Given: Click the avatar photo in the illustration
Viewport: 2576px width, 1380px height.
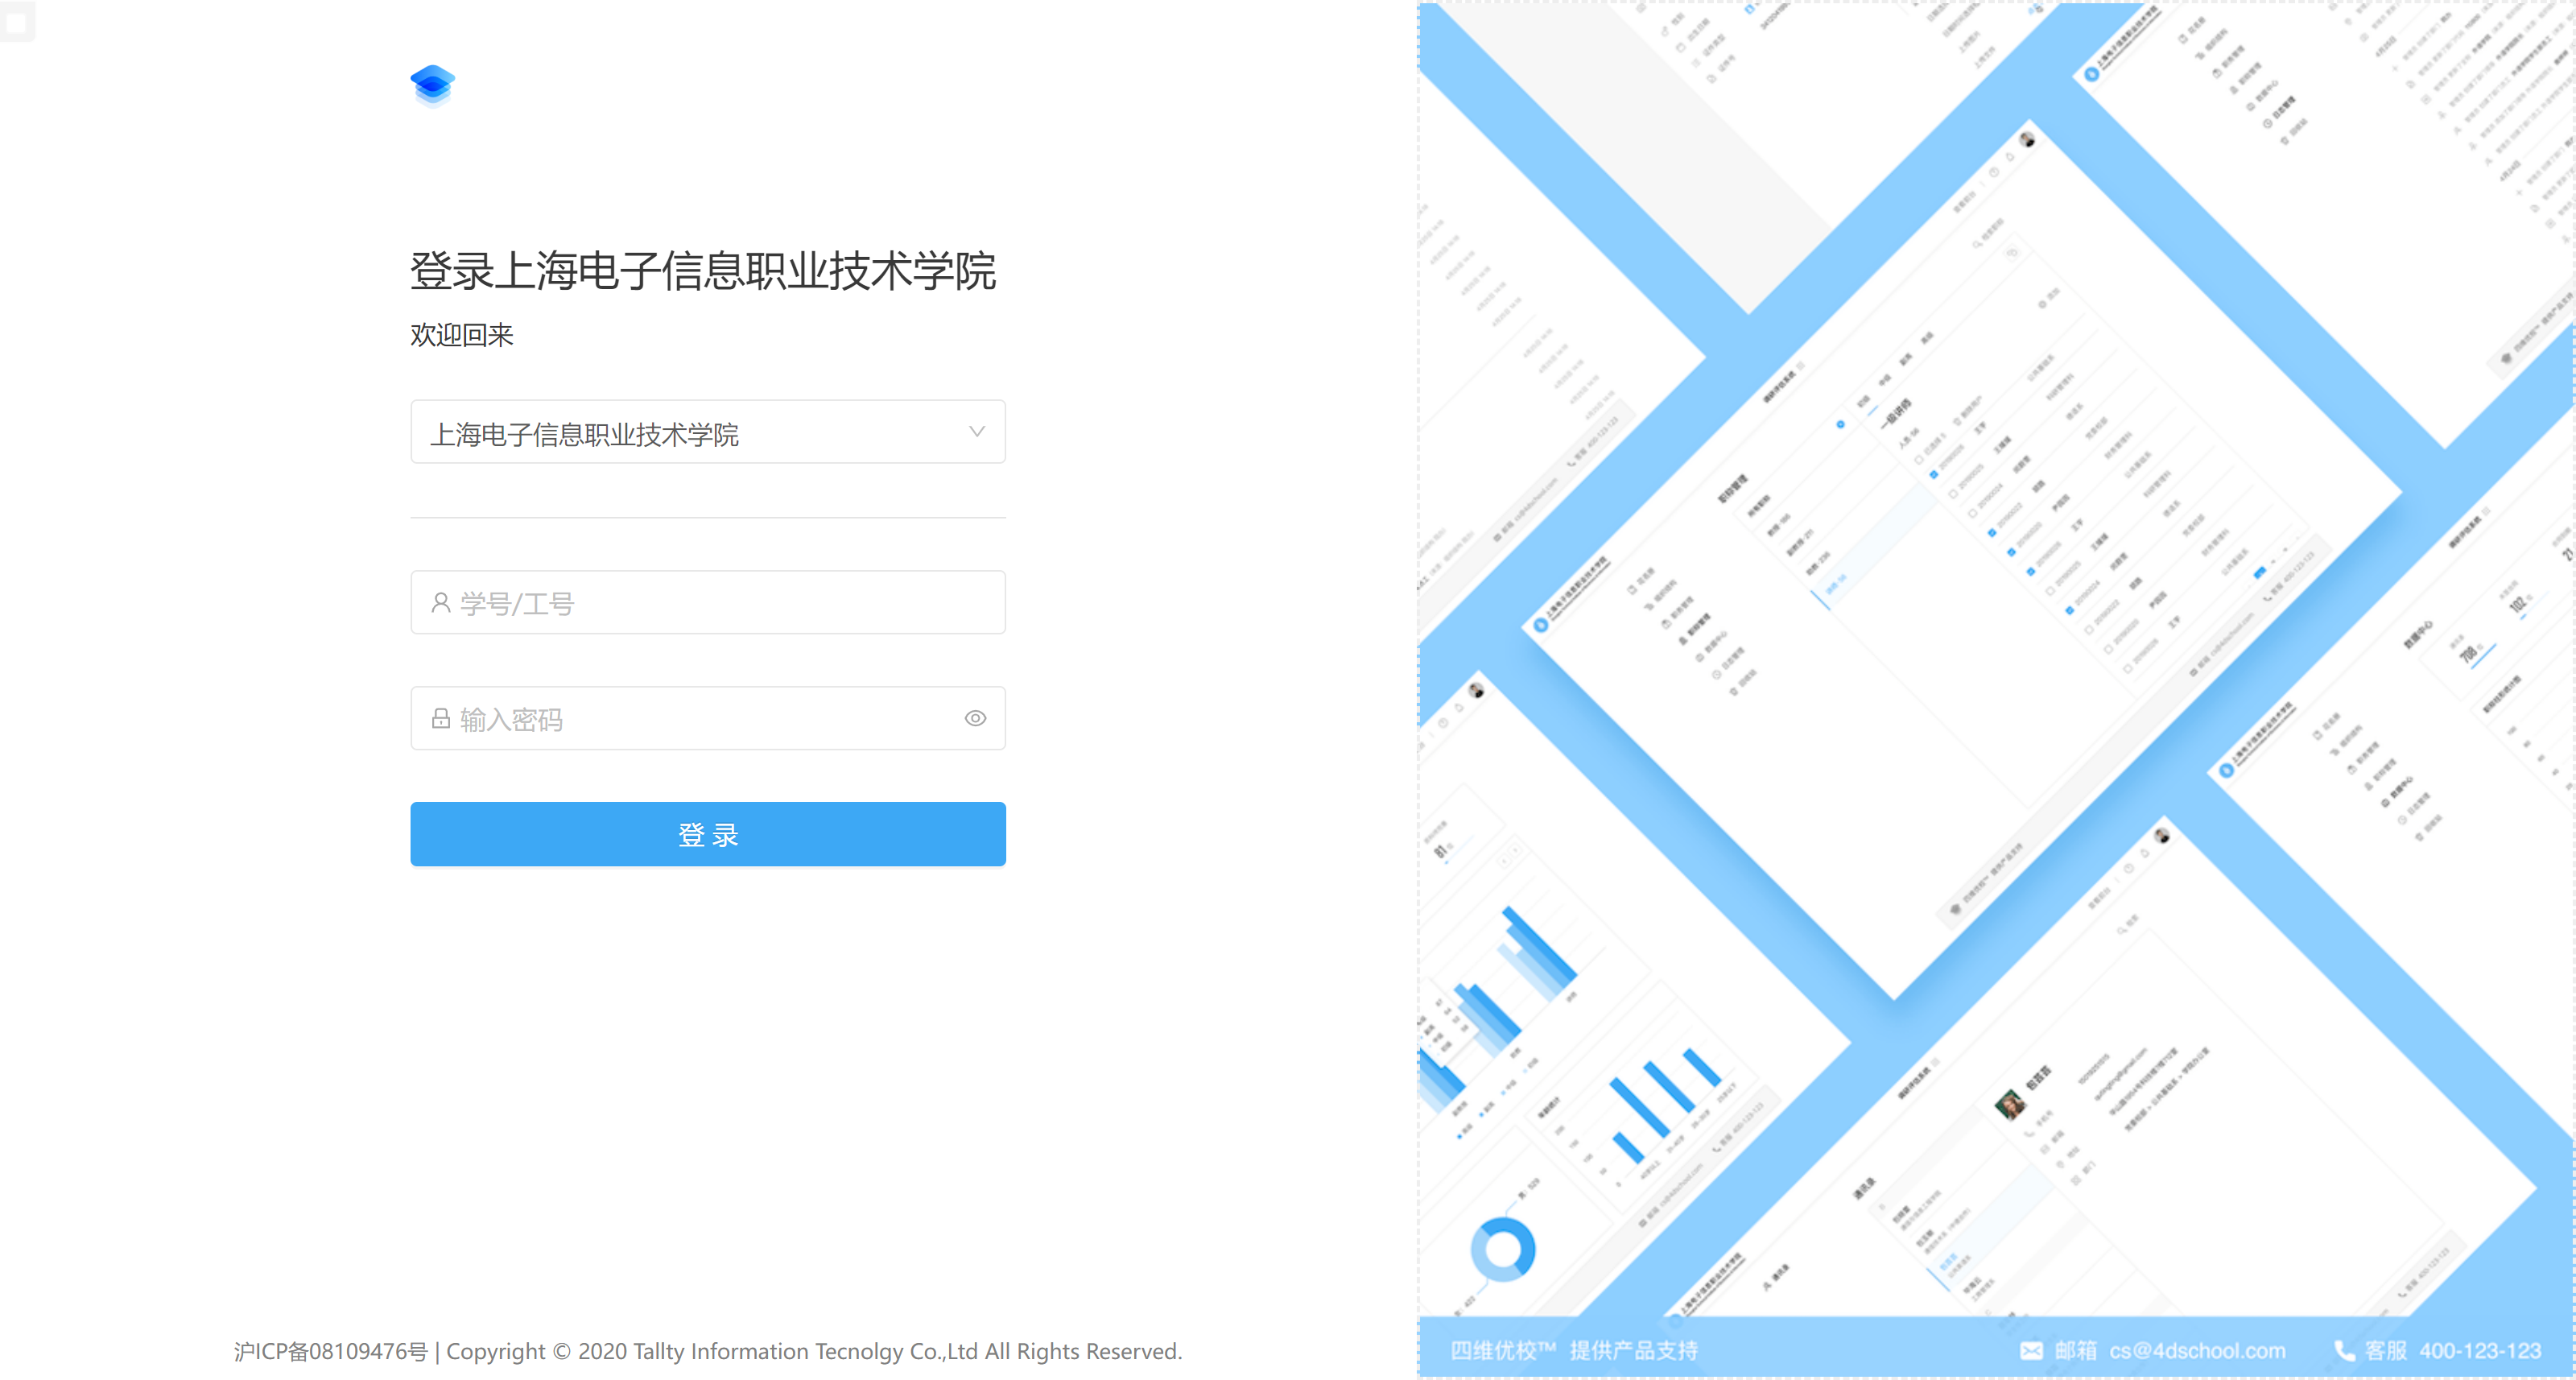Looking at the screenshot, I should (2009, 1104).
